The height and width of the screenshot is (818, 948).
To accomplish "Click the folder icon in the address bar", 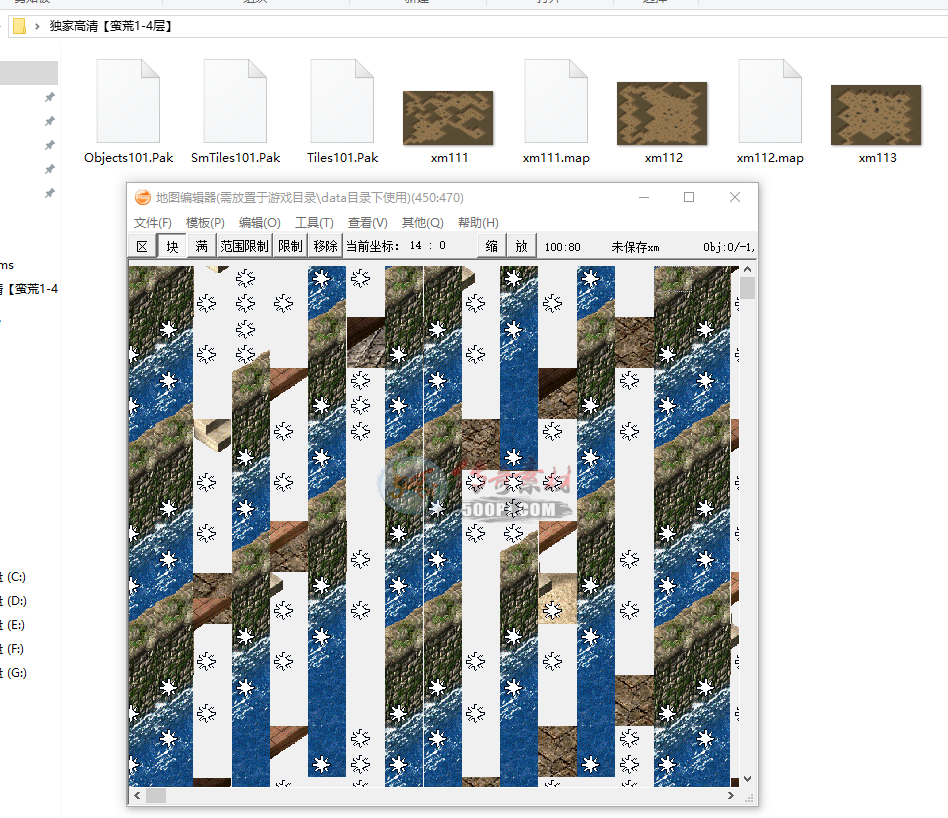I will tap(19, 26).
